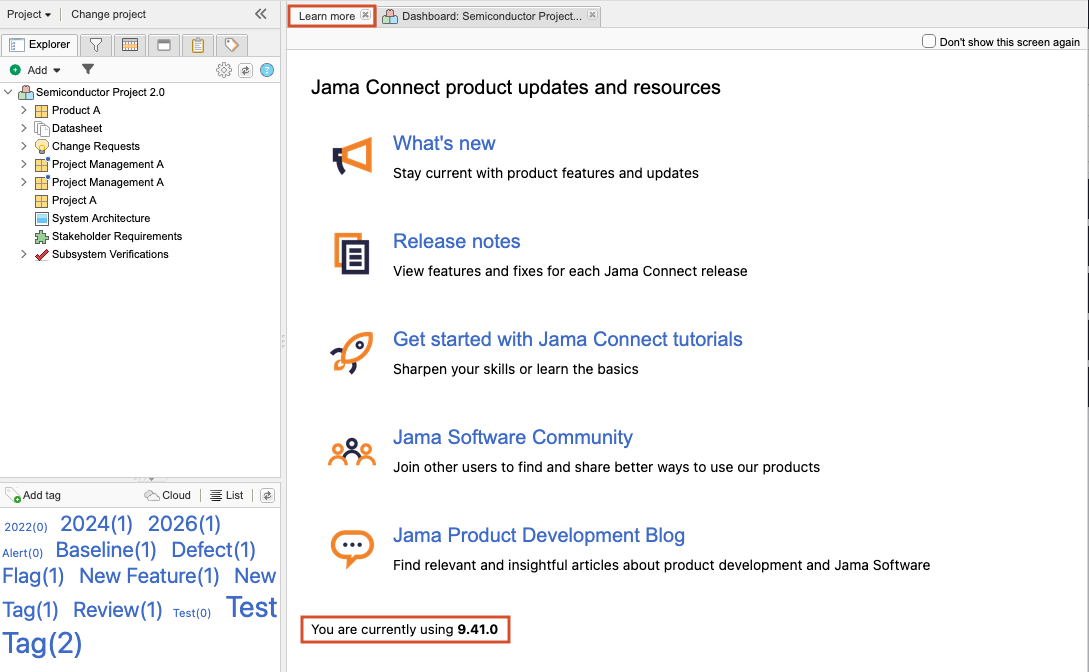Screen dimensions: 1089x672
Task: Open Get started with Jama Connect tutorials
Action: (x=567, y=339)
